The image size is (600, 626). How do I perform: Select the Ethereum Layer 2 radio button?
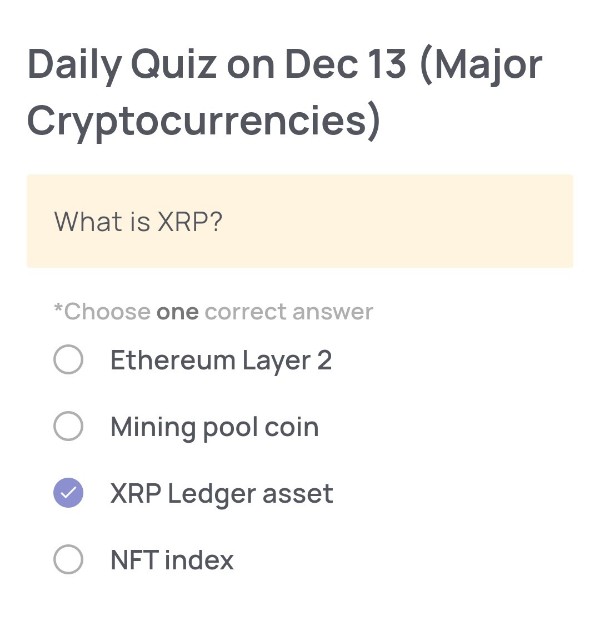tap(68, 360)
